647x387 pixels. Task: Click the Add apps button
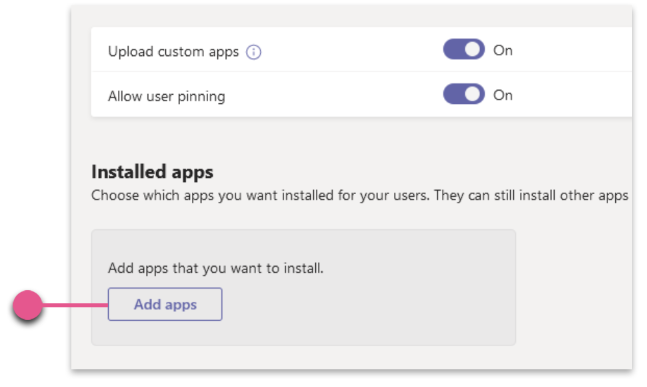(x=165, y=304)
